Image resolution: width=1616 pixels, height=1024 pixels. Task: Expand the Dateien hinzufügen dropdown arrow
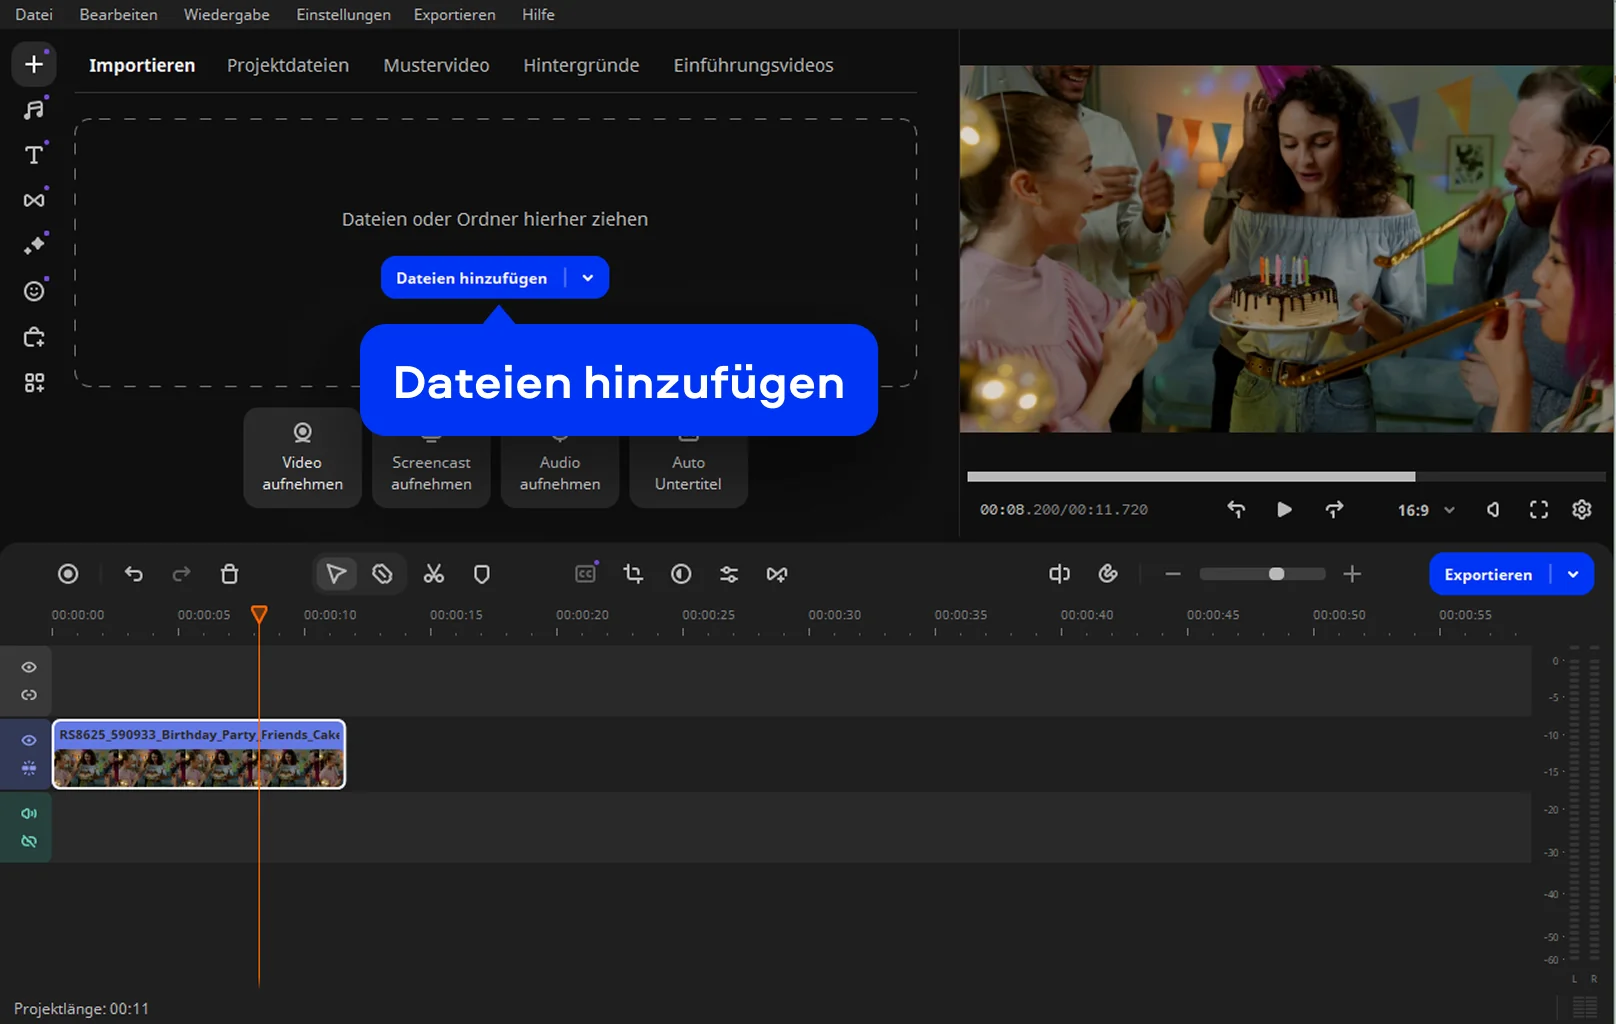coord(588,278)
